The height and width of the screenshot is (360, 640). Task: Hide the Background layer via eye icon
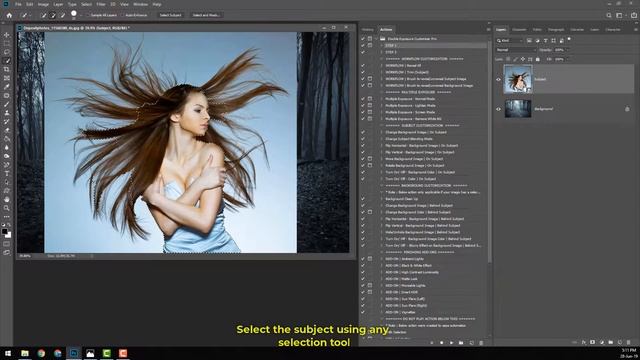coord(498,109)
